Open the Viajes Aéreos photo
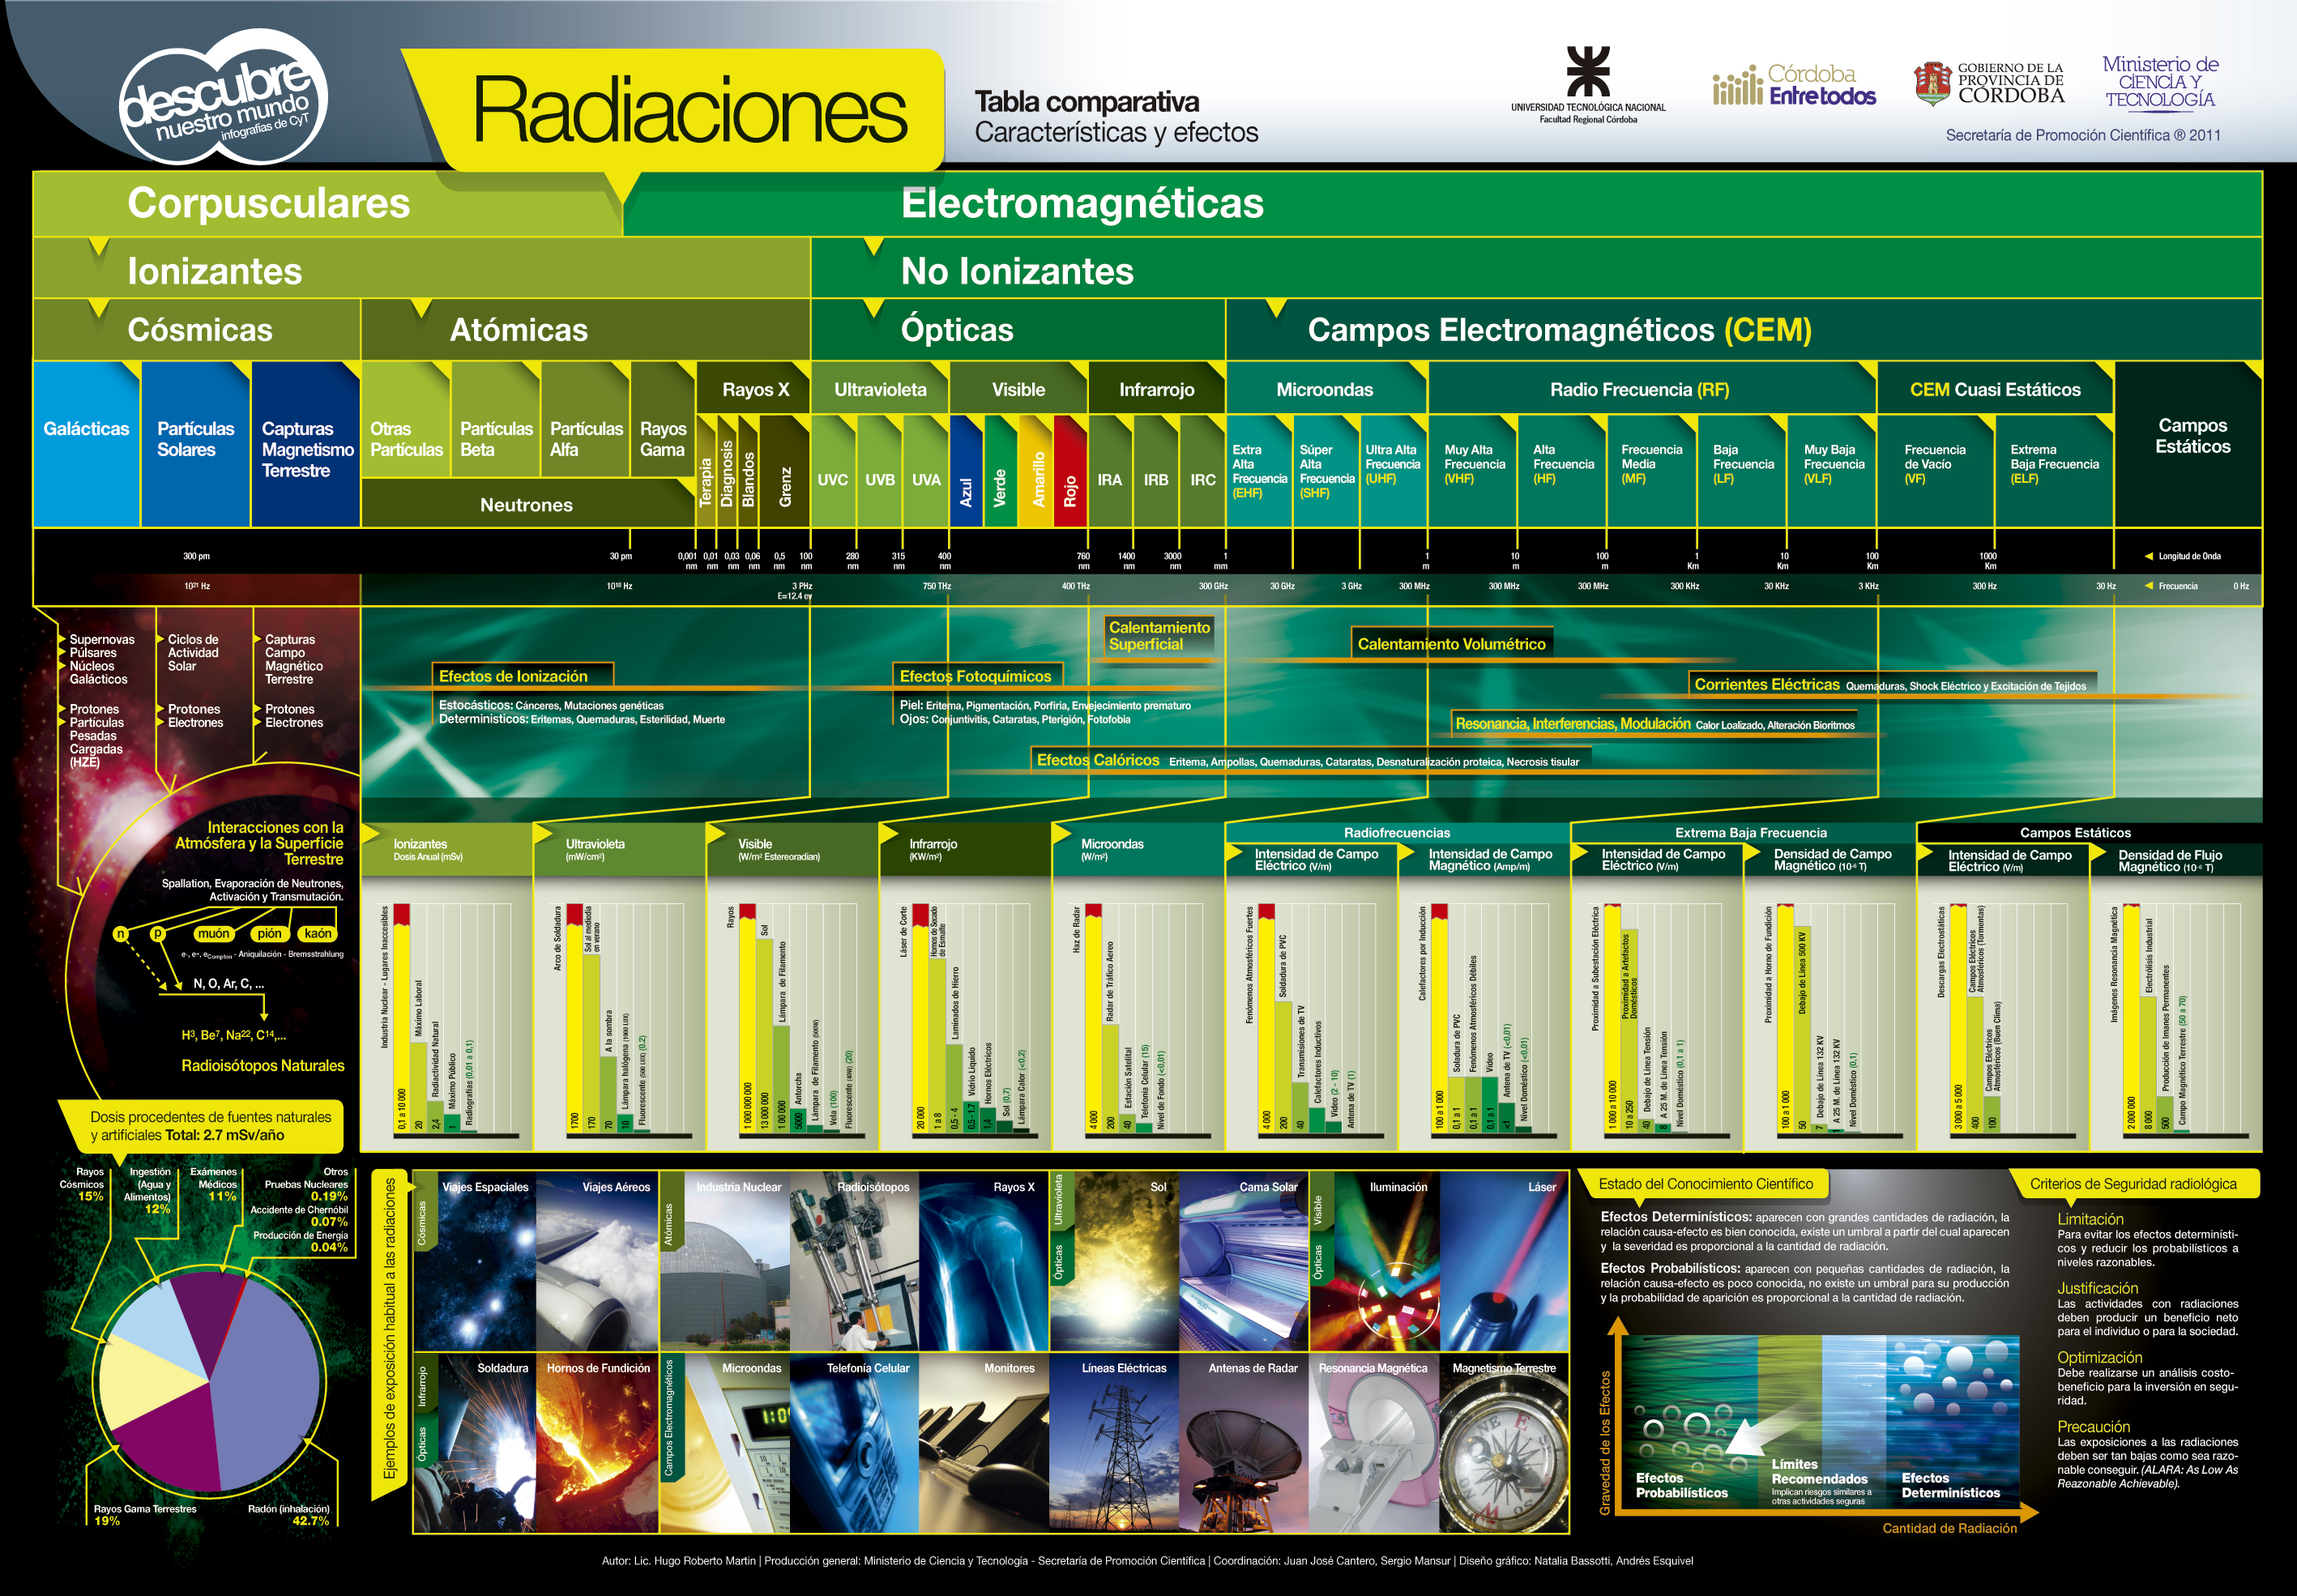This screenshot has width=2297, height=1596. coord(598,1261)
